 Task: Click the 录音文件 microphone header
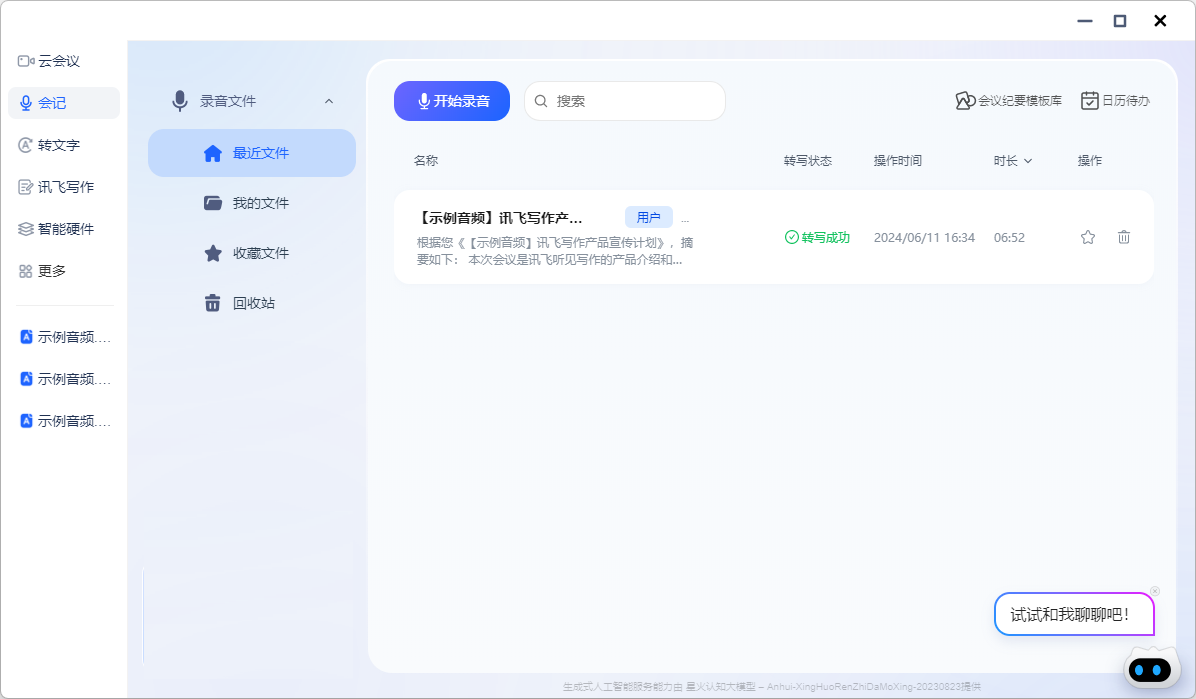(214, 101)
